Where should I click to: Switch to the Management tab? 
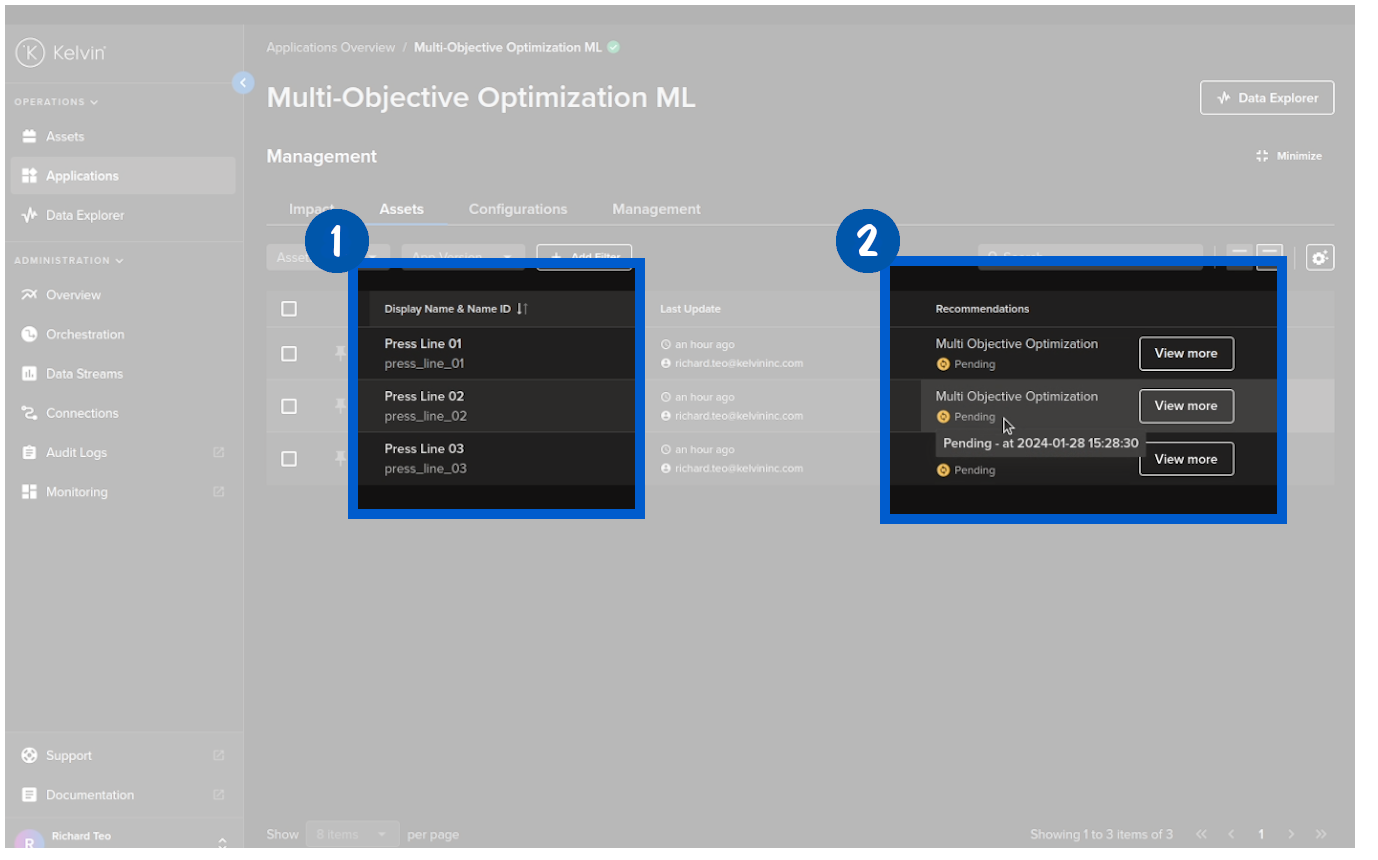[x=656, y=209]
